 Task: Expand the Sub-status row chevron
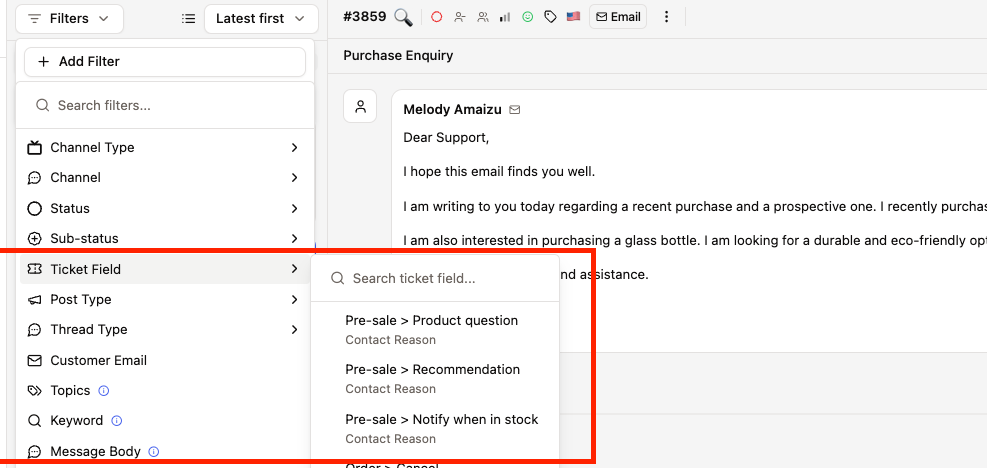(x=294, y=239)
